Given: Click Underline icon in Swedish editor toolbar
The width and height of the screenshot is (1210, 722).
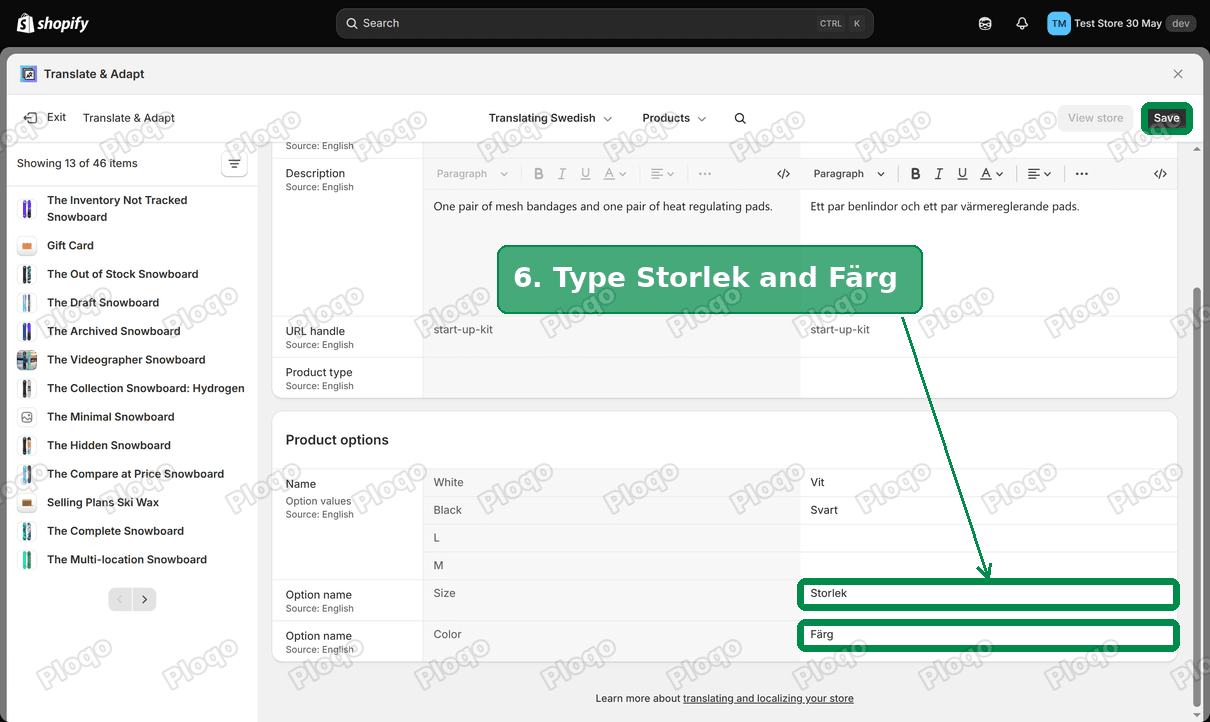Looking at the screenshot, I should point(962,174).
